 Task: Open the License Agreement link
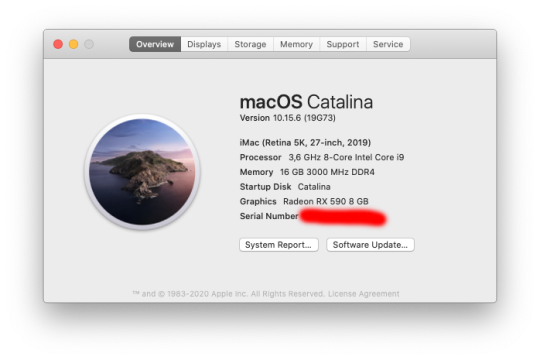[x=364, y=294]
